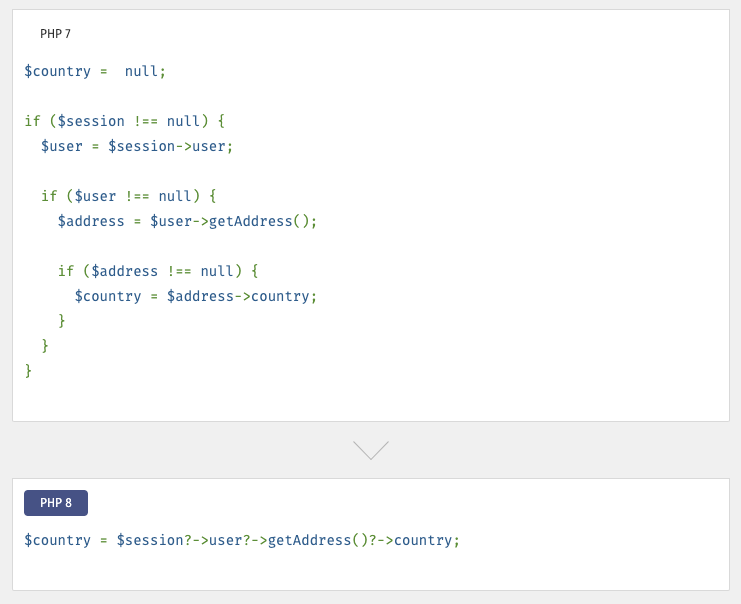Click the innermost closing brace in PHP 7

coord(62,321)
